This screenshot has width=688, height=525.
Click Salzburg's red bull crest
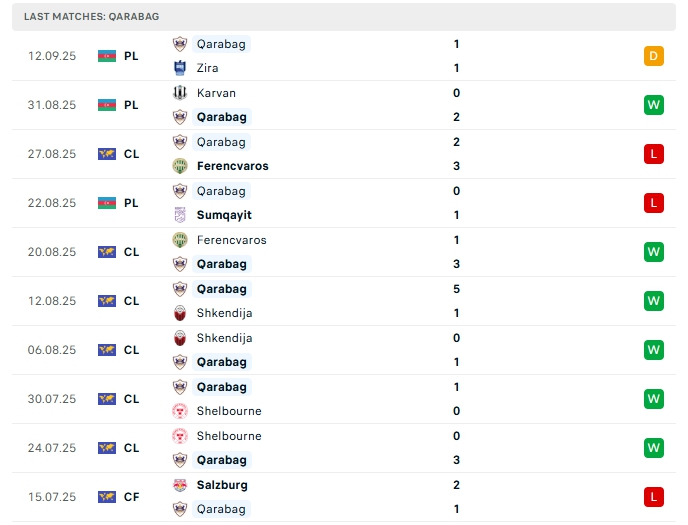click(x=180, y=485)
